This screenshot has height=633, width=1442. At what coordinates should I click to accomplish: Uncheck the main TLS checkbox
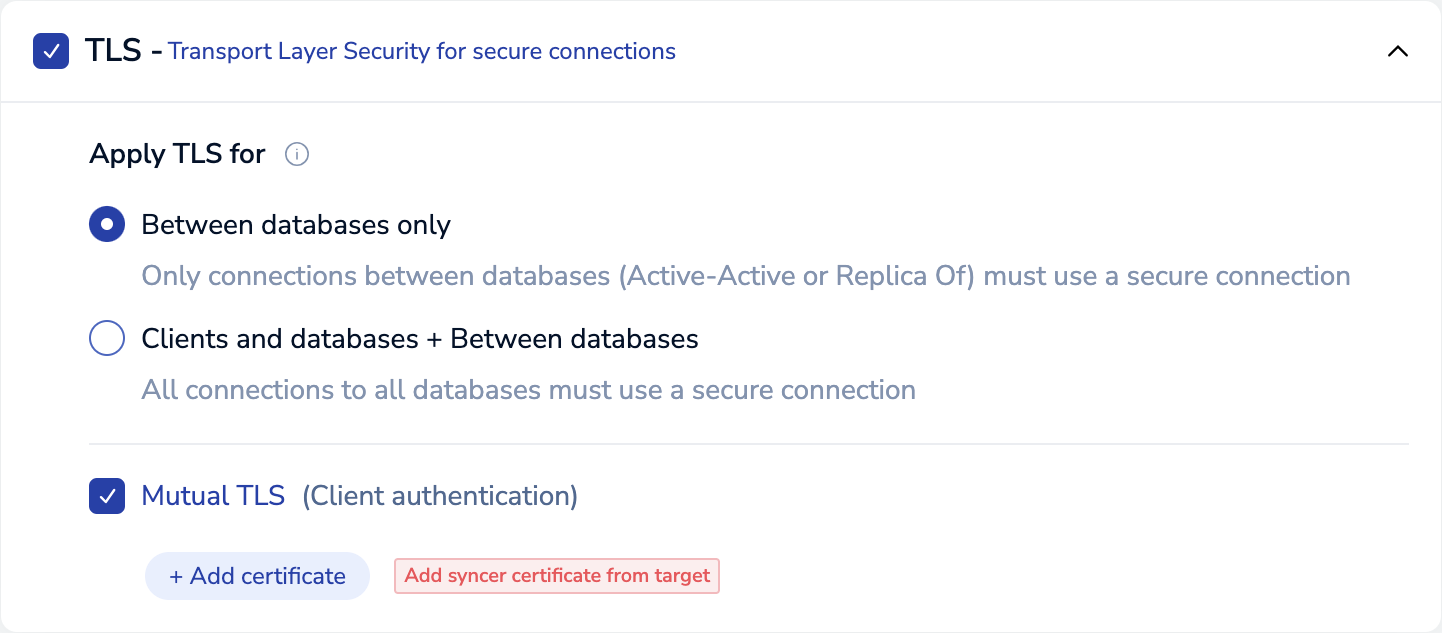click(51, 52)
